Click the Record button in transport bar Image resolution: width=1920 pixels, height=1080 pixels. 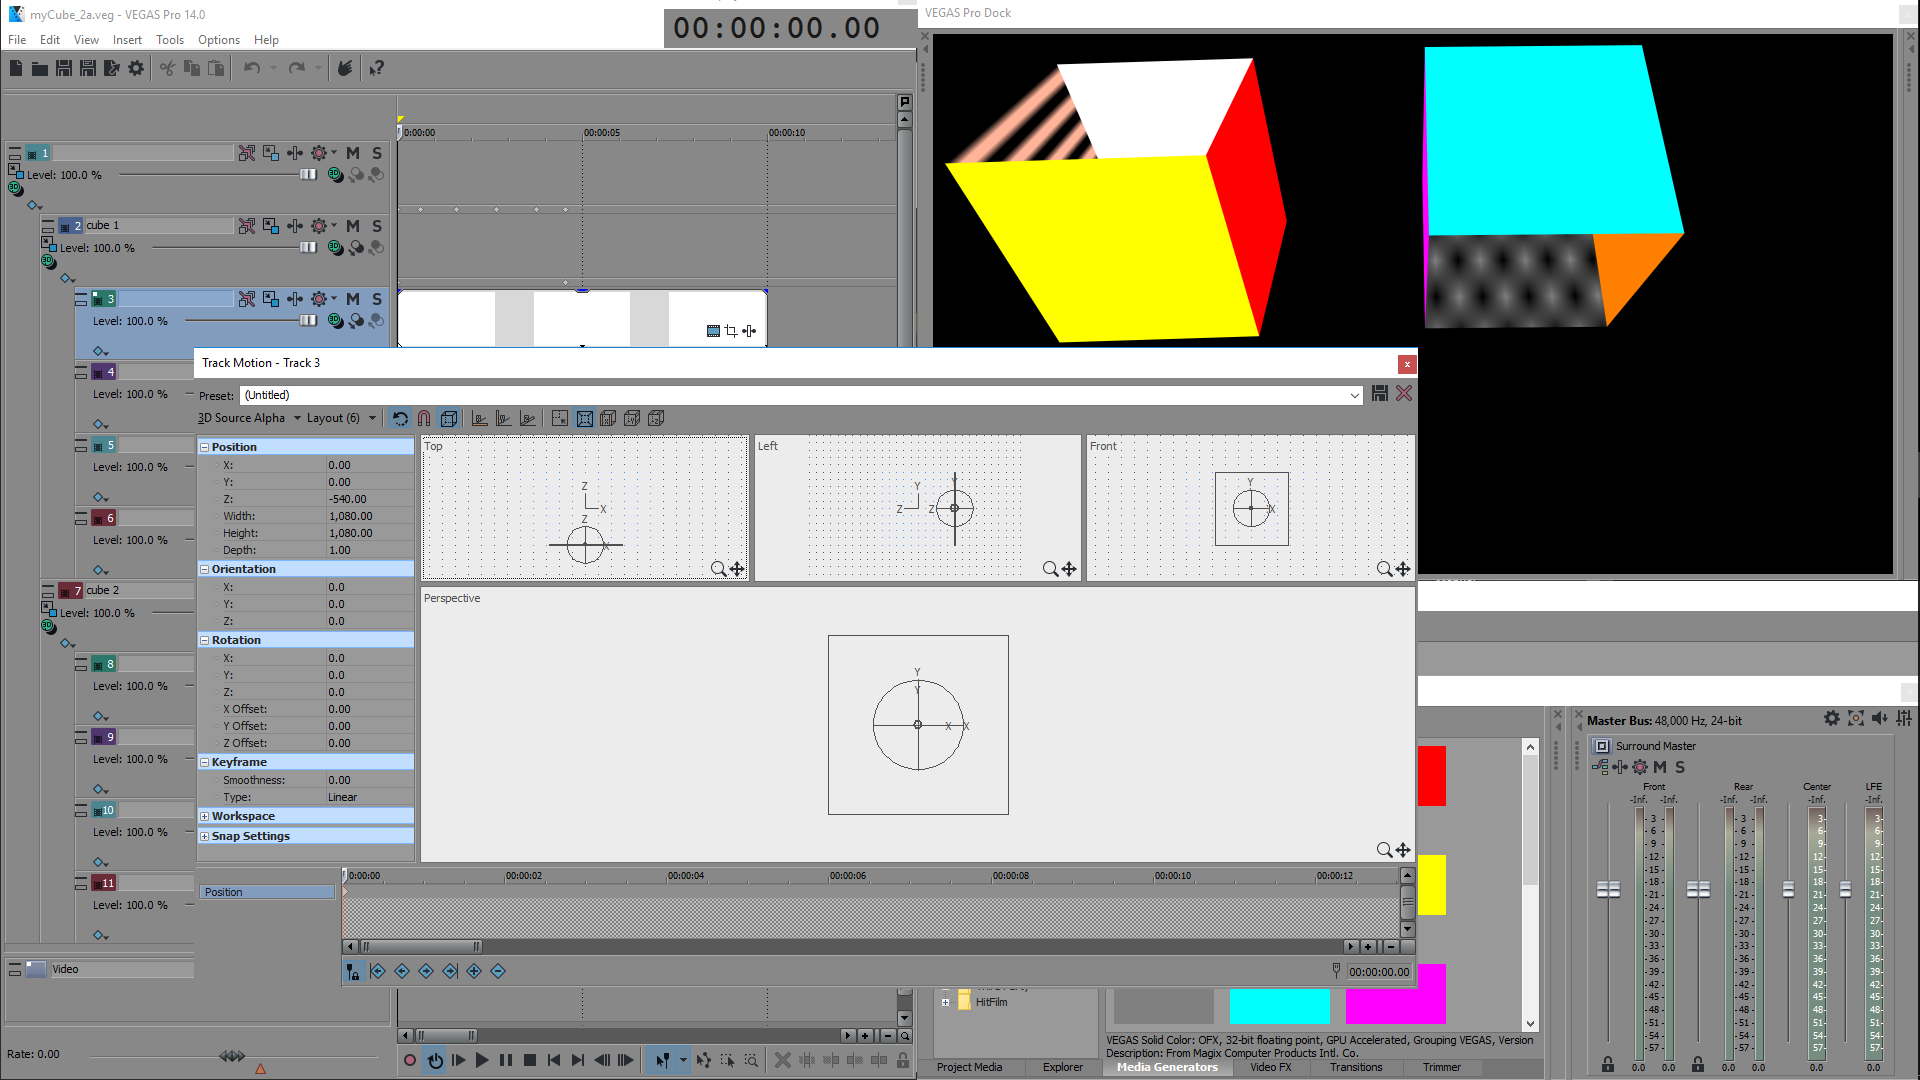(x=410, y=1060)
